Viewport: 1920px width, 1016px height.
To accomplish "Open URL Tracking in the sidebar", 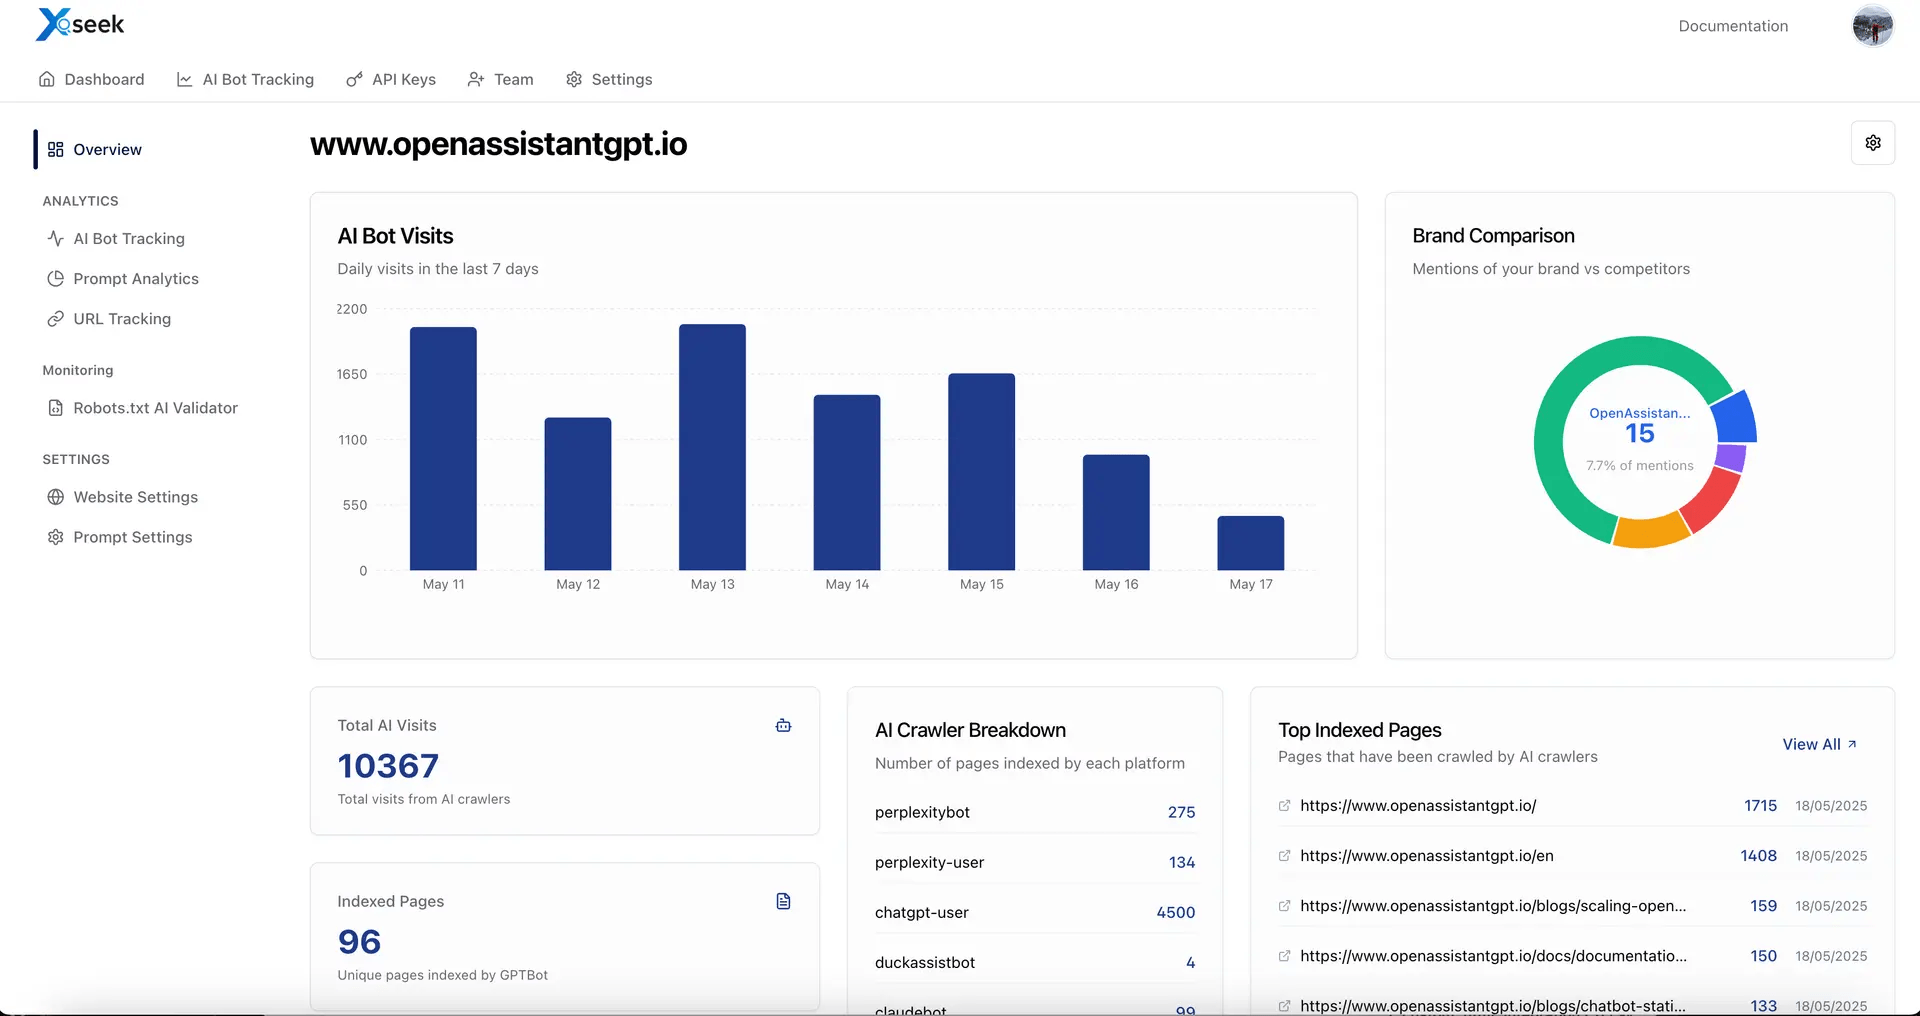I will tap(121, 319).
